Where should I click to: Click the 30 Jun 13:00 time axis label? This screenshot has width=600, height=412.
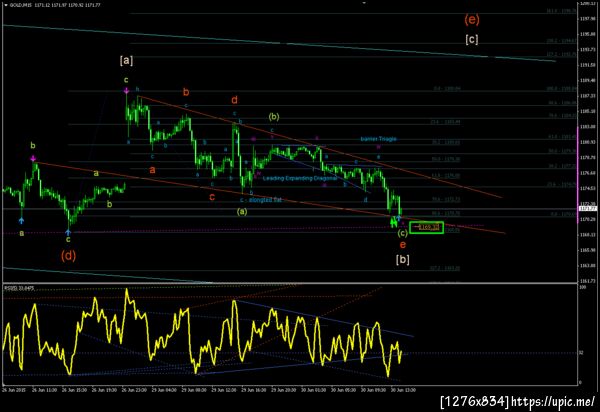403,390
